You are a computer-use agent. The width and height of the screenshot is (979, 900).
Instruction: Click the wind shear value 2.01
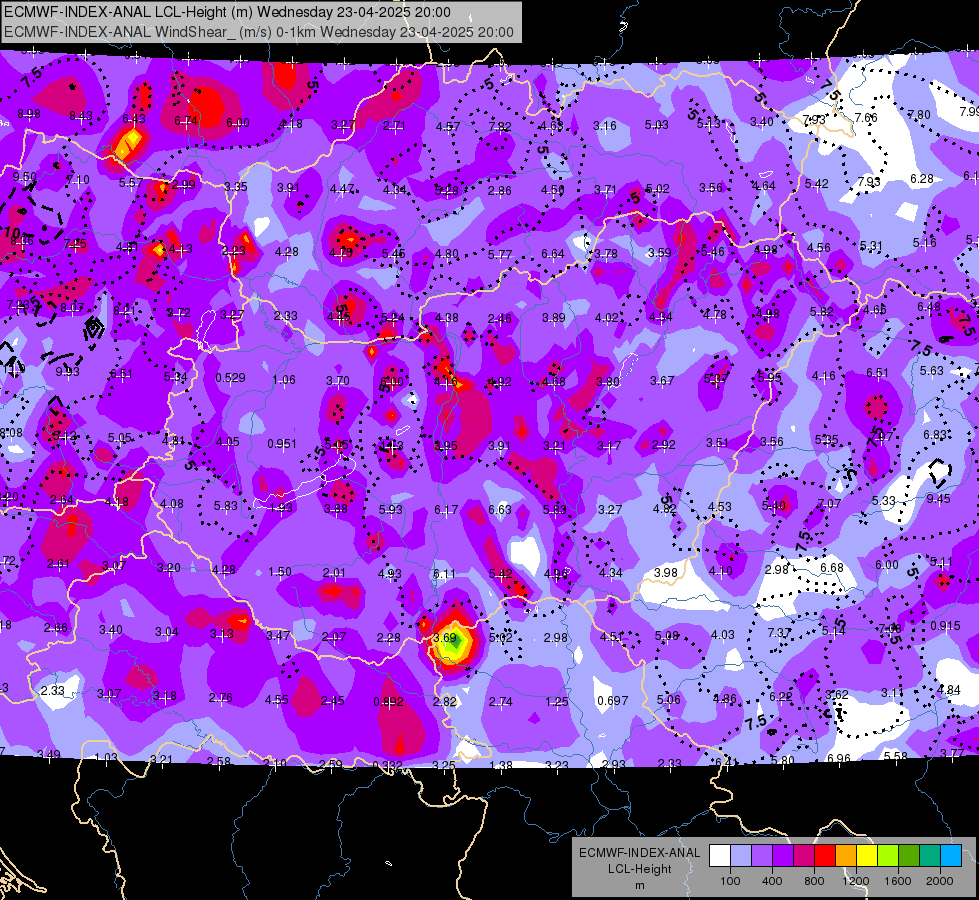tap(334, 573)
